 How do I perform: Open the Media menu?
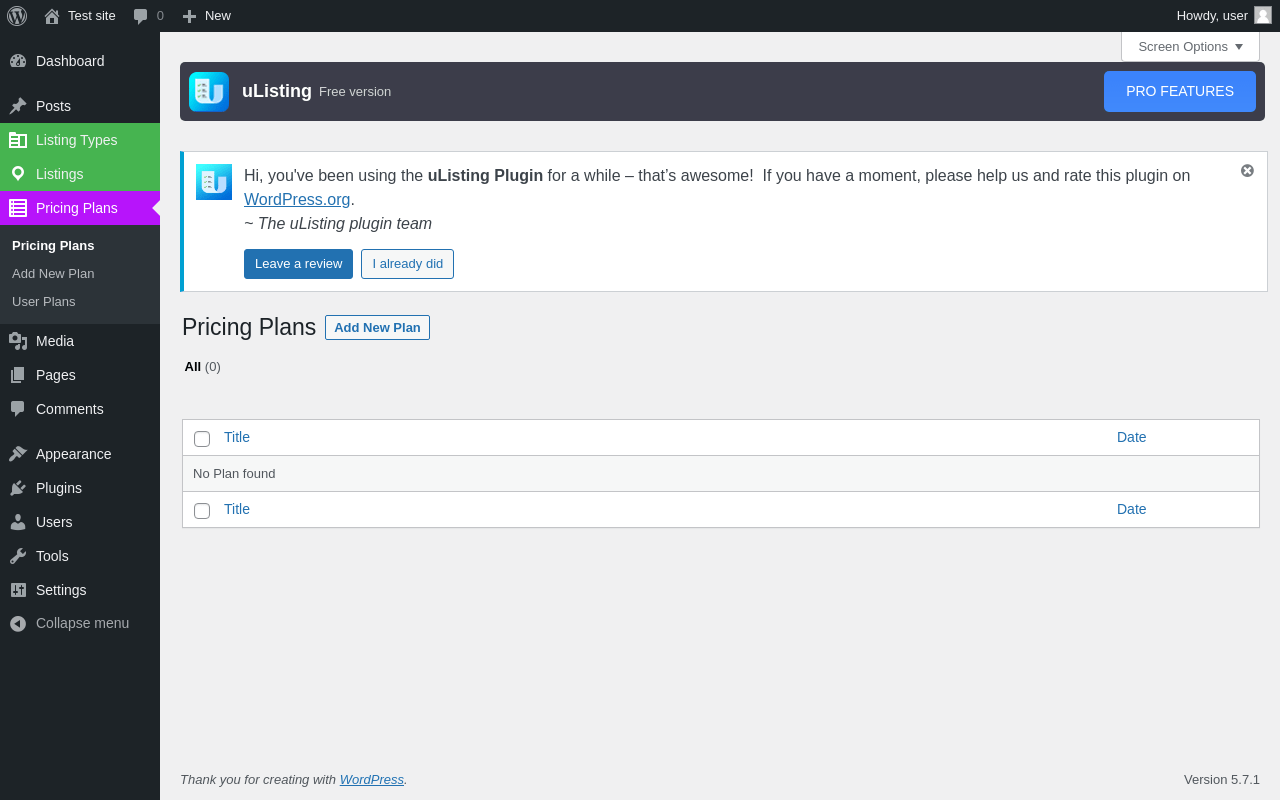pos(80,341)
